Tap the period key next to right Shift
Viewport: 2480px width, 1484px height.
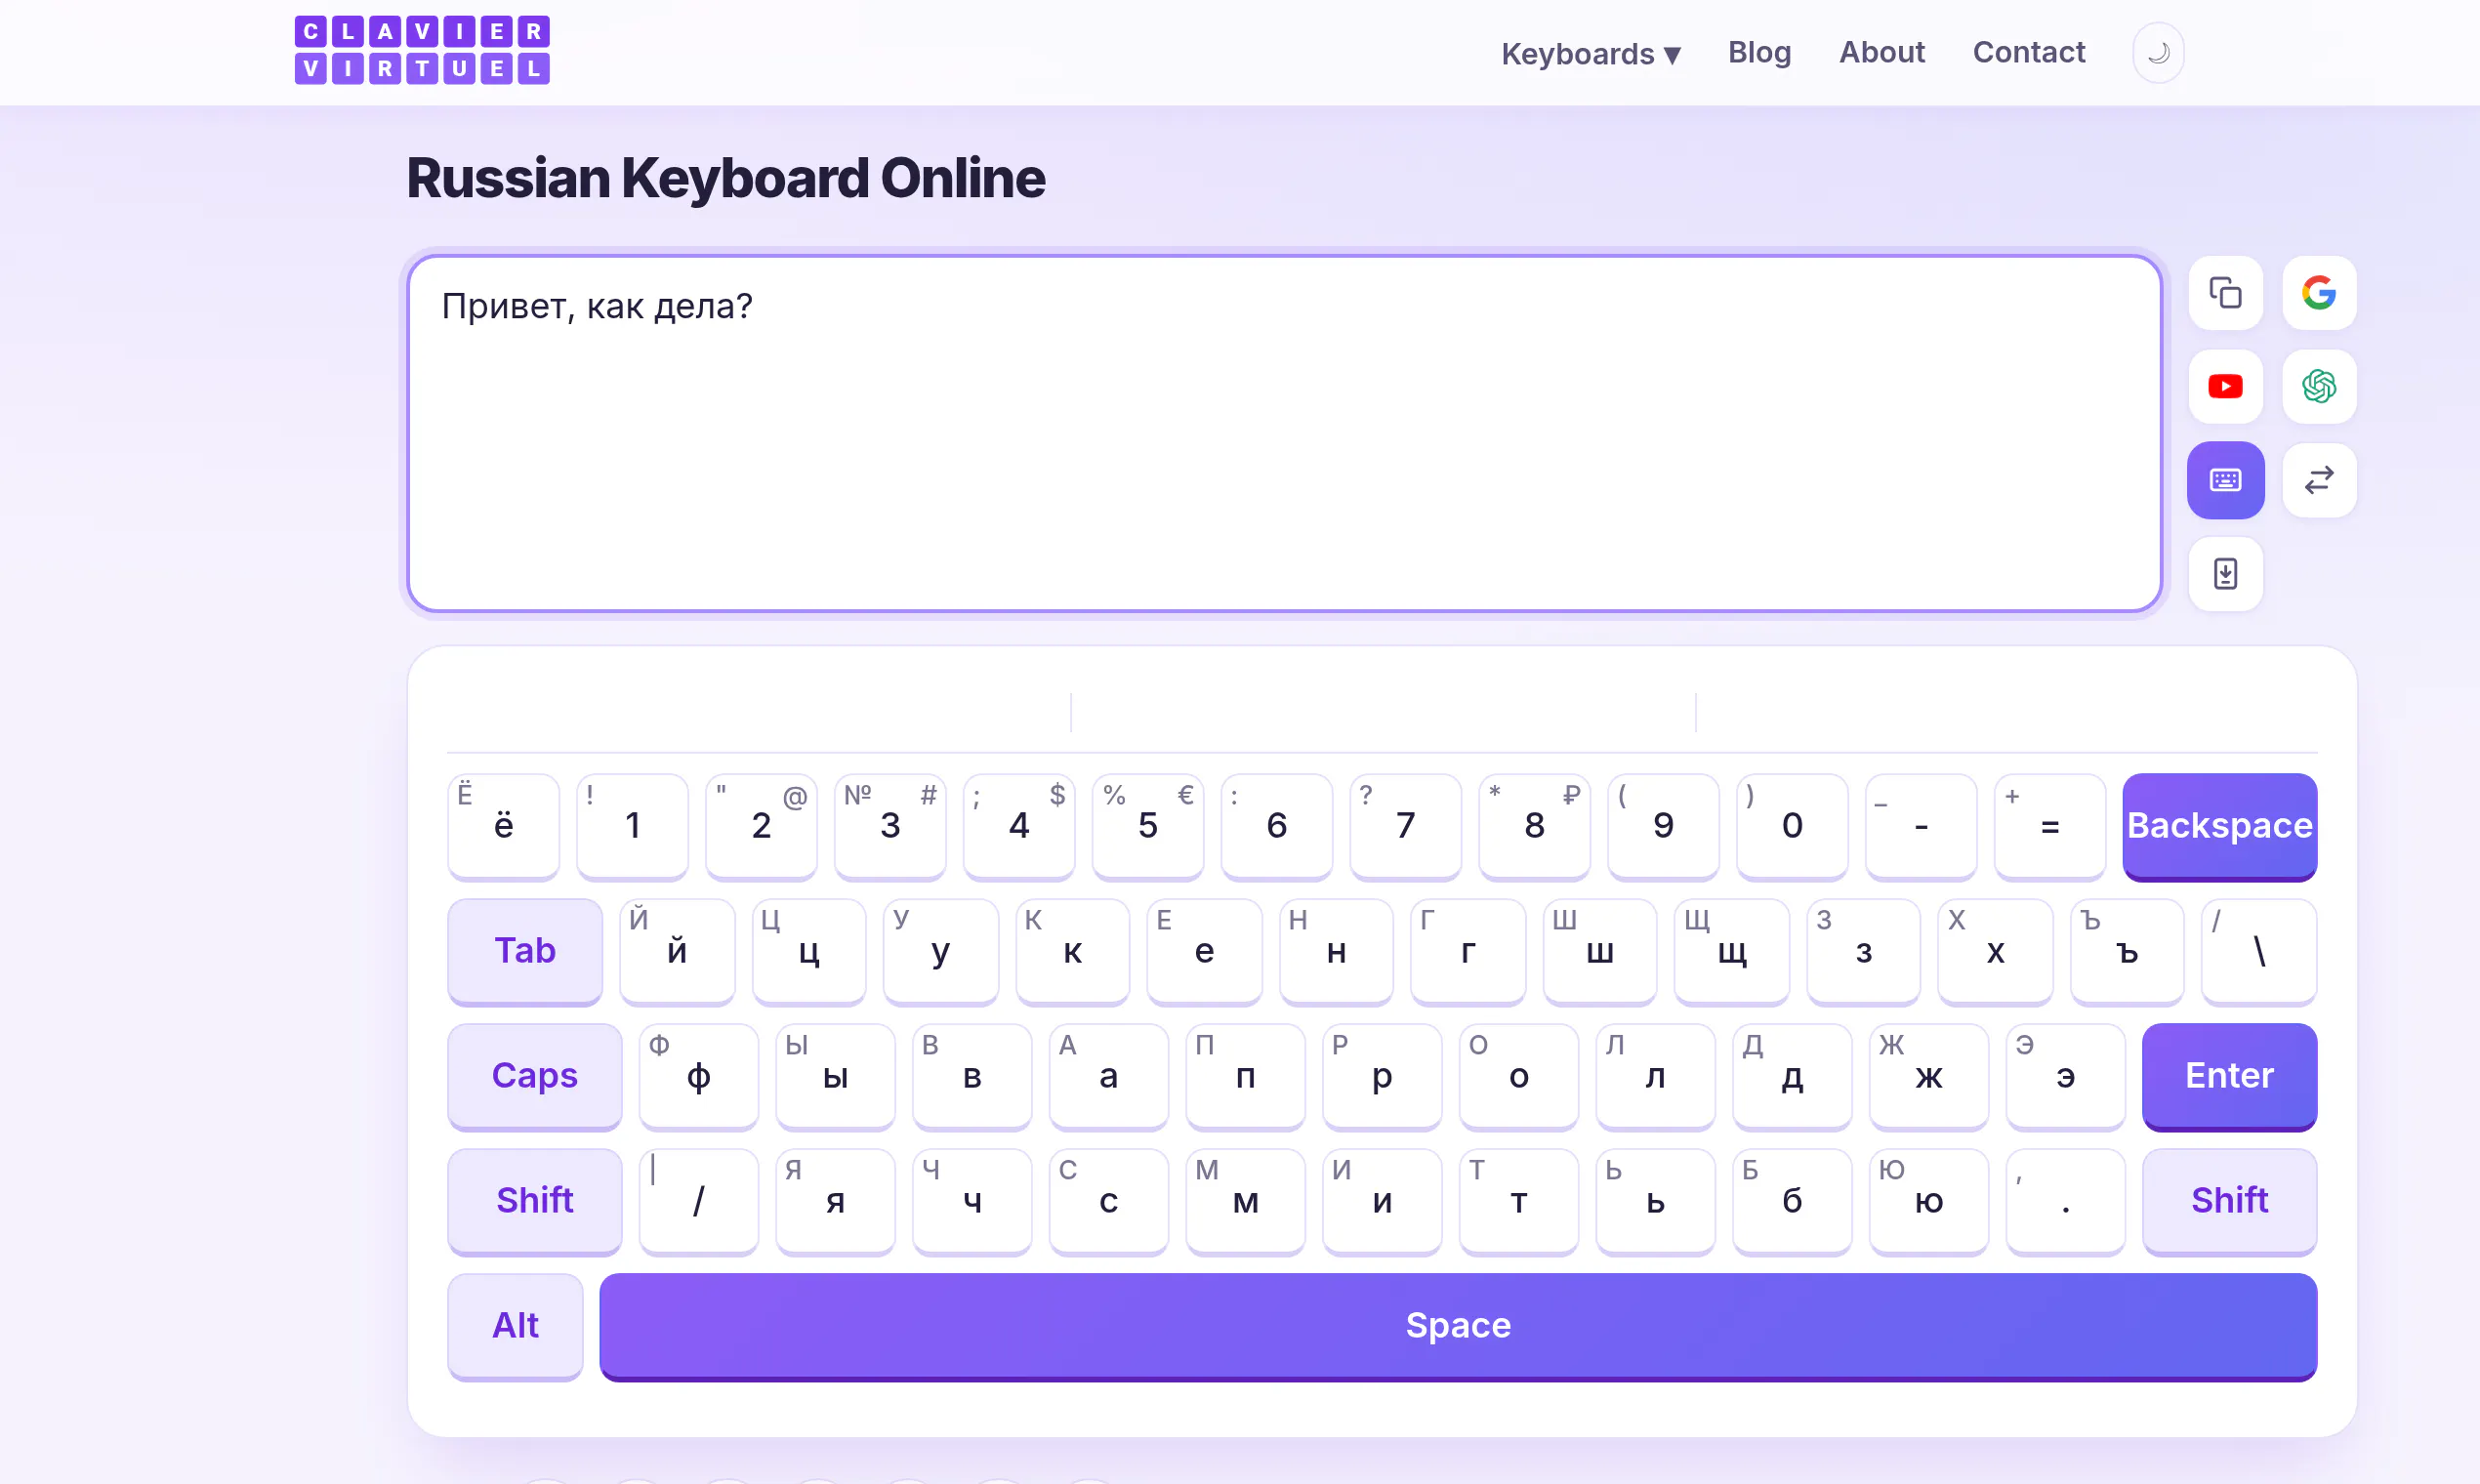pyautogui.click(x=2065, y=1201)
